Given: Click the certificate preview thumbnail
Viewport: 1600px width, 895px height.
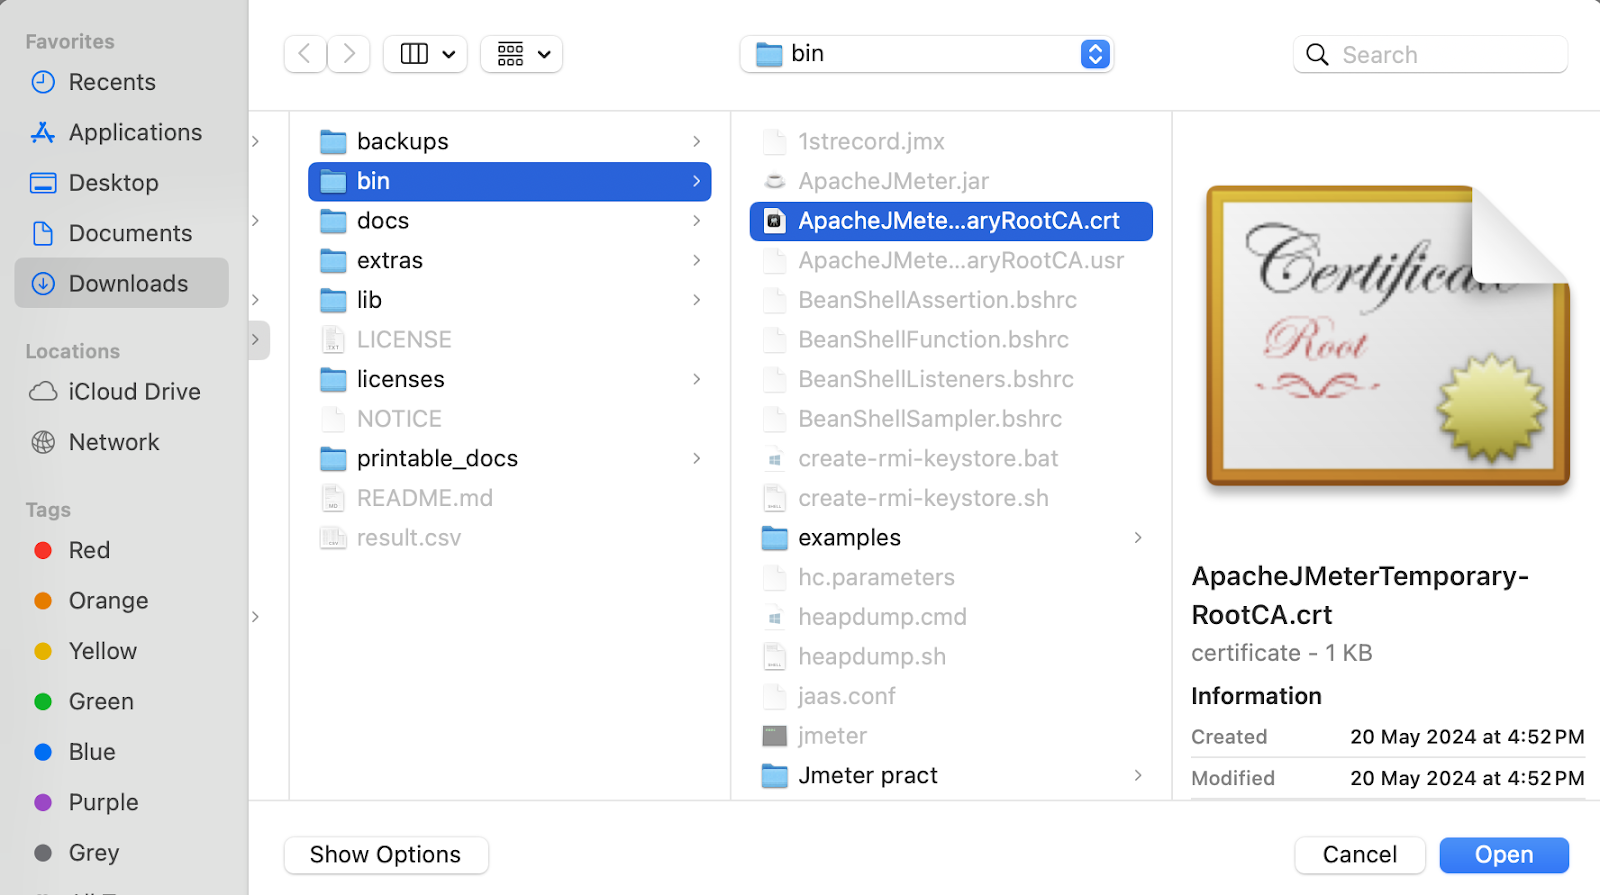Looking at the screenshot, I should pos(1388,335).
